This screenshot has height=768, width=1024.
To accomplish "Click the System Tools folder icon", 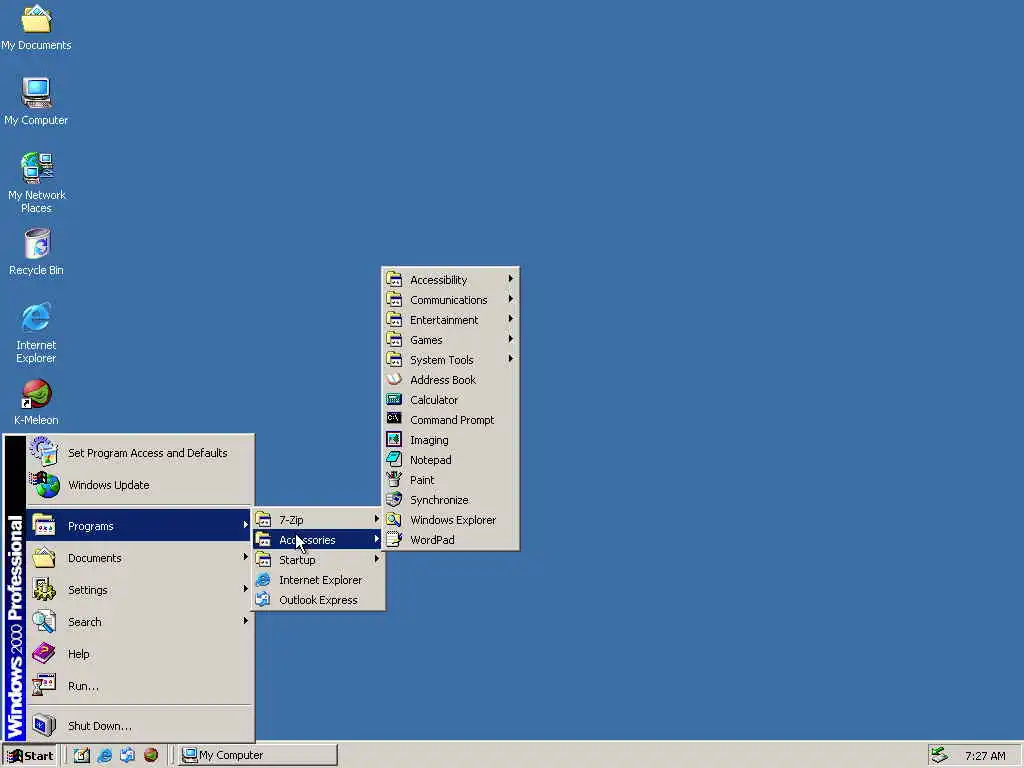I will tap(394, 359).
